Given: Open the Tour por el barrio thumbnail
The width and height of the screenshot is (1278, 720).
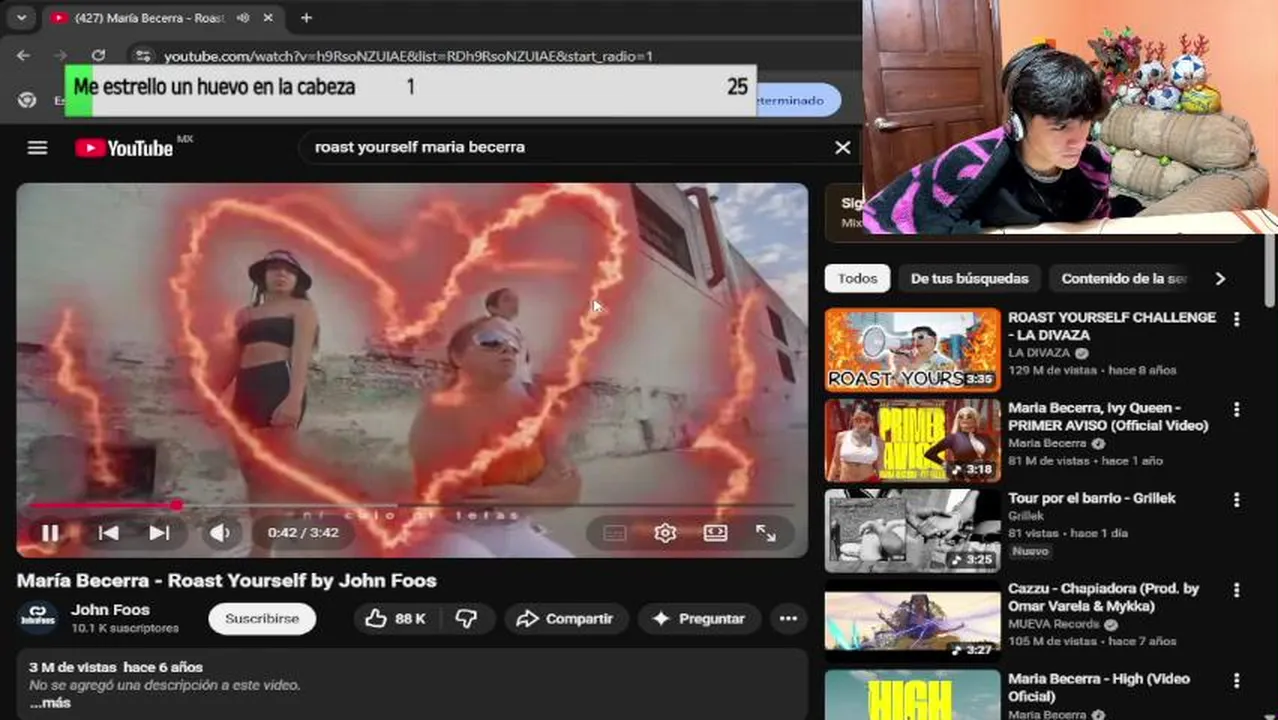Looking at the screenshot, I should 912,530.
